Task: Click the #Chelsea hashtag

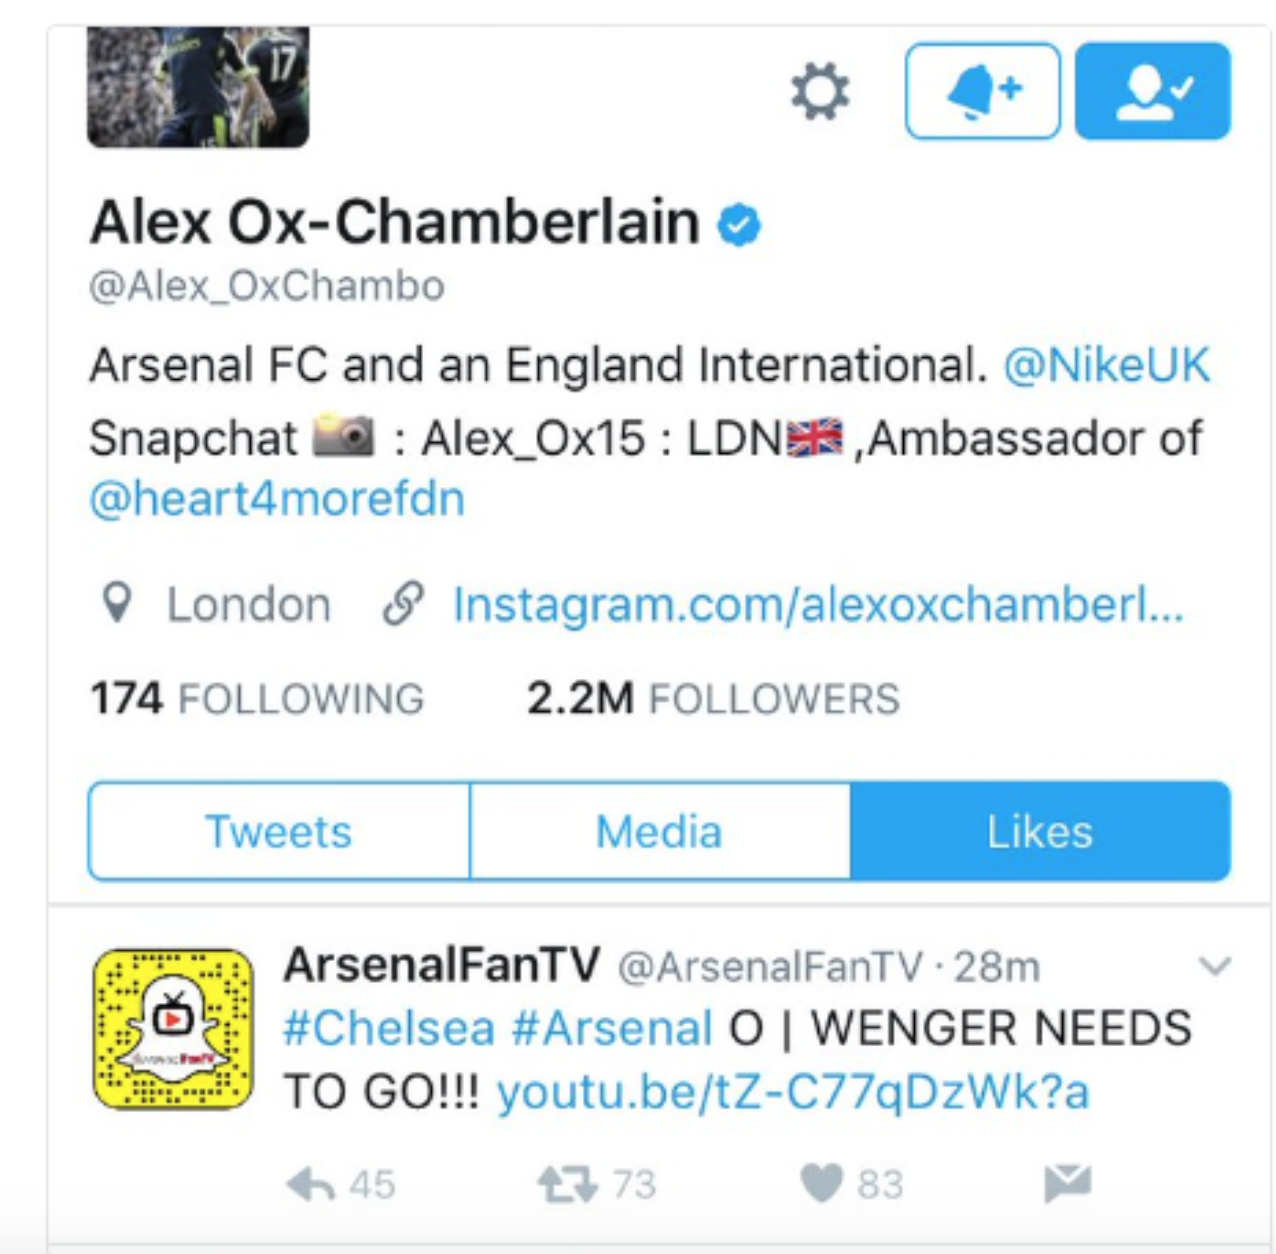Action: pyautogui.click(x=389, y=1029)
